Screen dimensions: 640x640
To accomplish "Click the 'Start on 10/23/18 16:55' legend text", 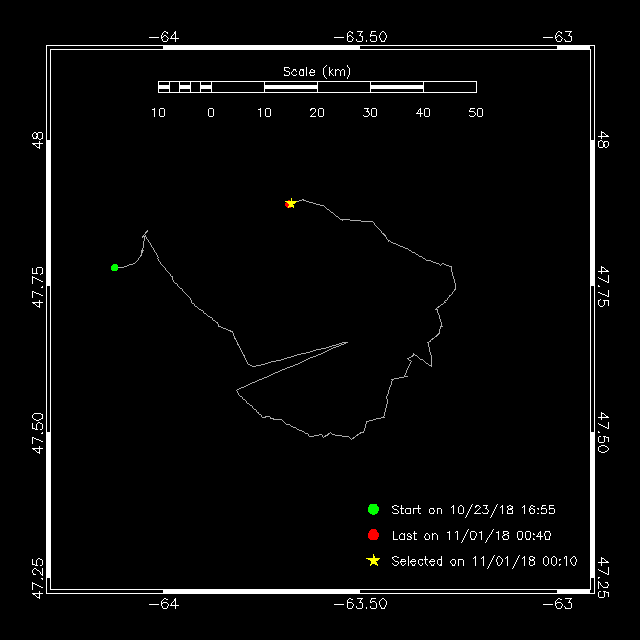I will (473, 510).
